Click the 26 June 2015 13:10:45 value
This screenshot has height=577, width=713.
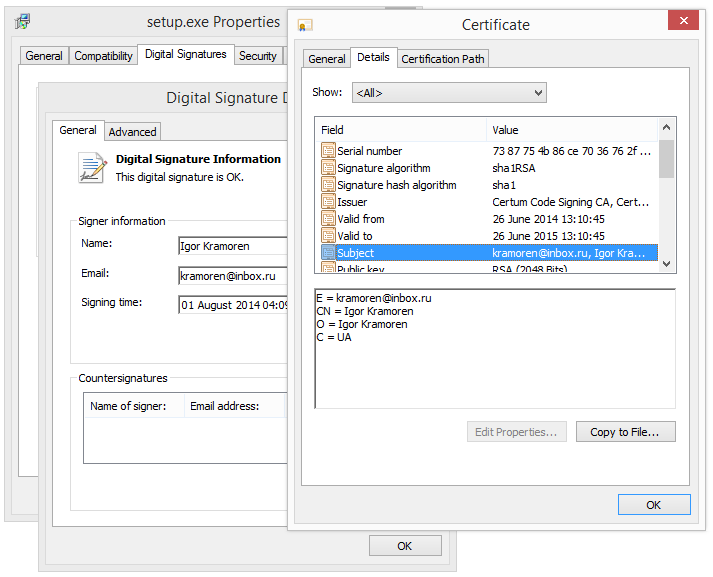548,236
